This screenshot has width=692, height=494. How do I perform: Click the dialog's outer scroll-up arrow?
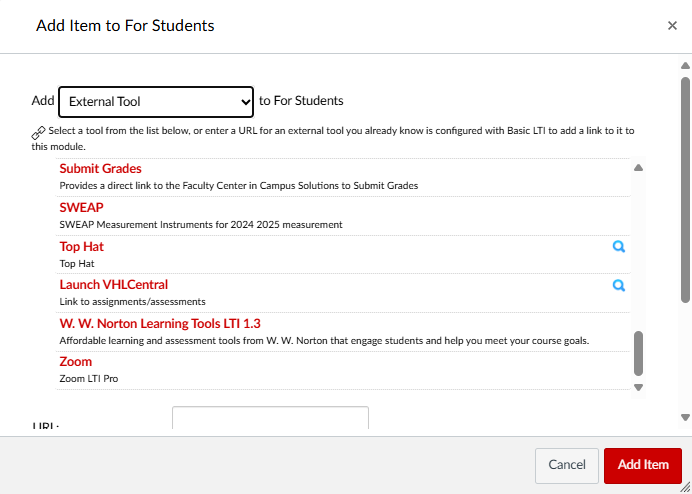685,66
